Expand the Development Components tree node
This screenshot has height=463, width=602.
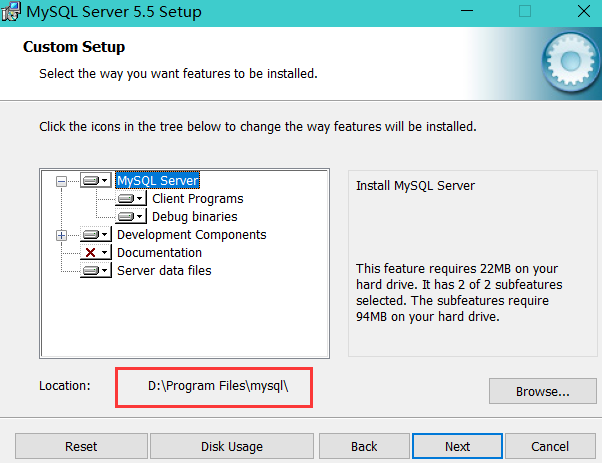[61, 235]
